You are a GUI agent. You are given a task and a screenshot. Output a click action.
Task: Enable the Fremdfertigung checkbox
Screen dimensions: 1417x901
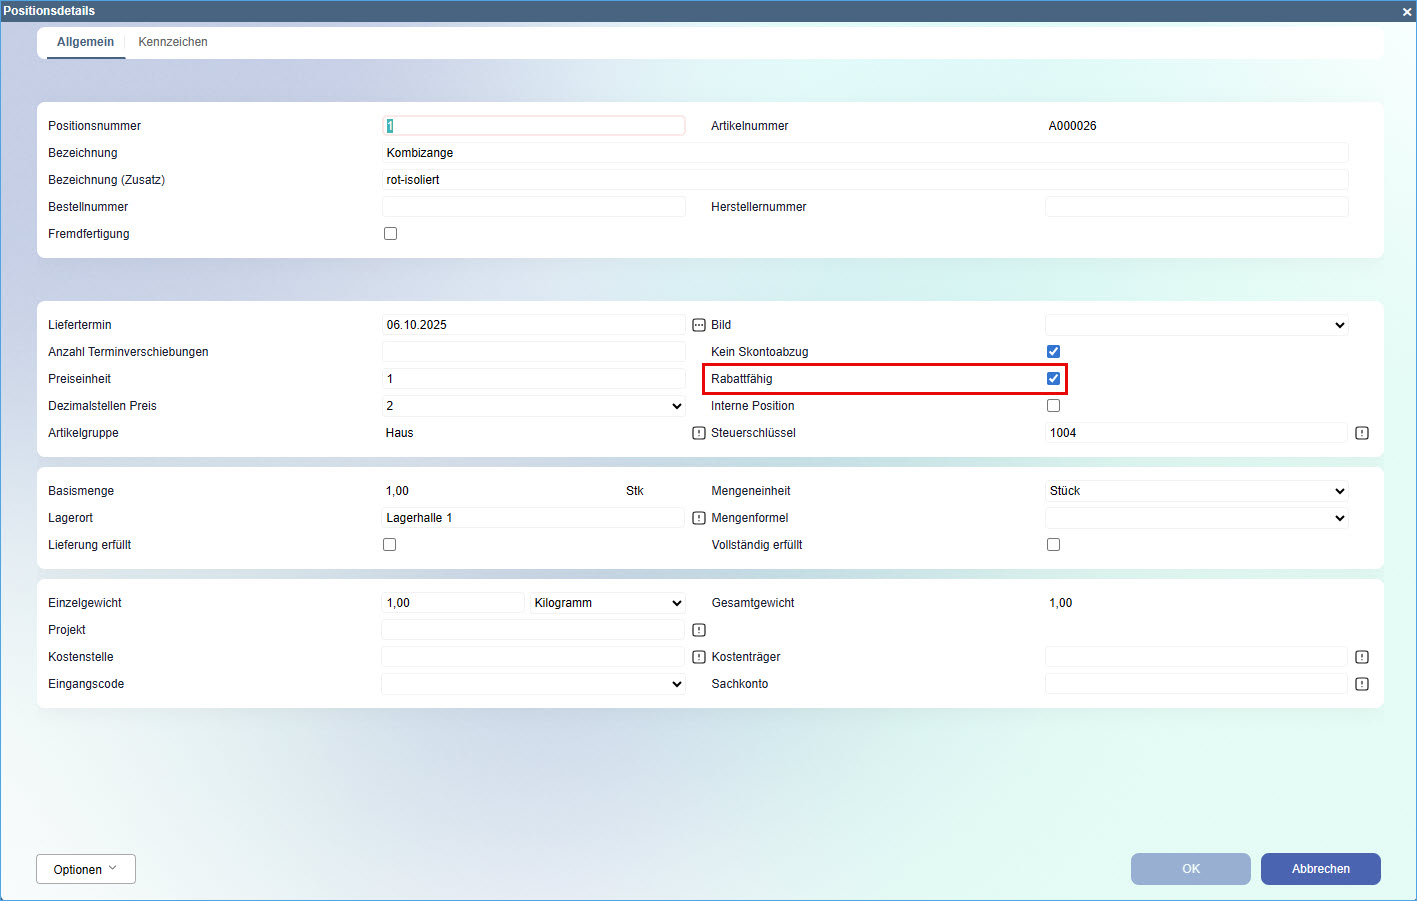(390, 234)
